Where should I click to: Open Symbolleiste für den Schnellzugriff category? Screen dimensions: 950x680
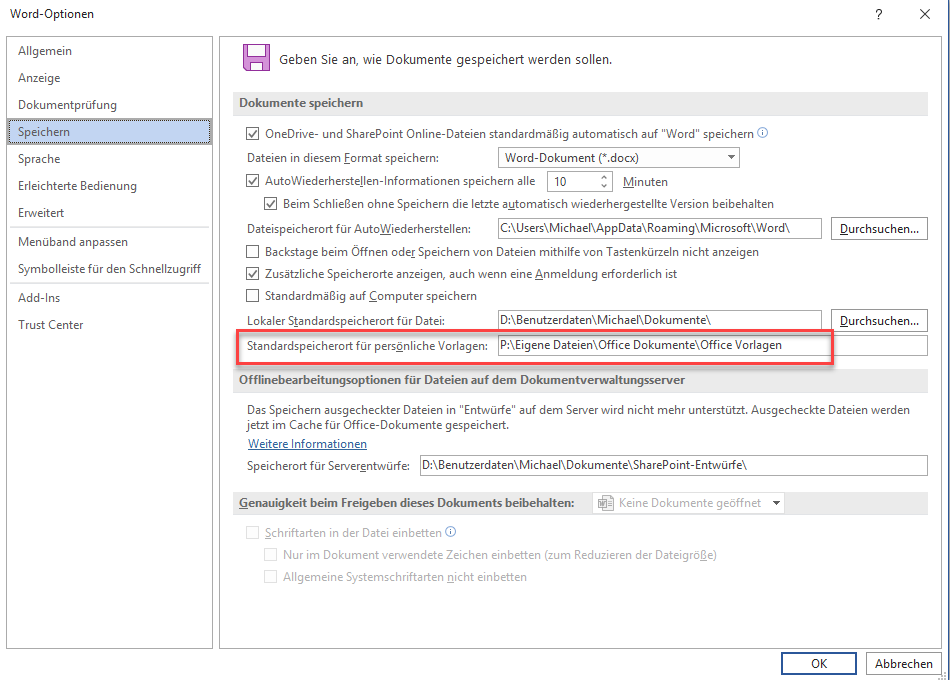pos(110,268)
